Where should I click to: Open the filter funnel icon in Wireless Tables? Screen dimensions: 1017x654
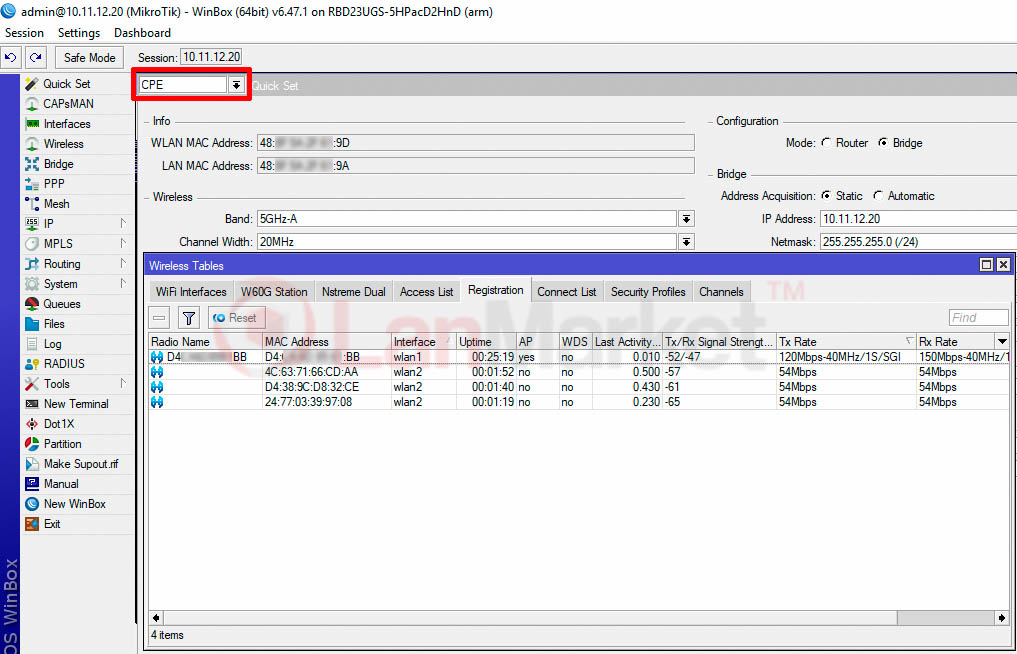(x=188, y=318)
